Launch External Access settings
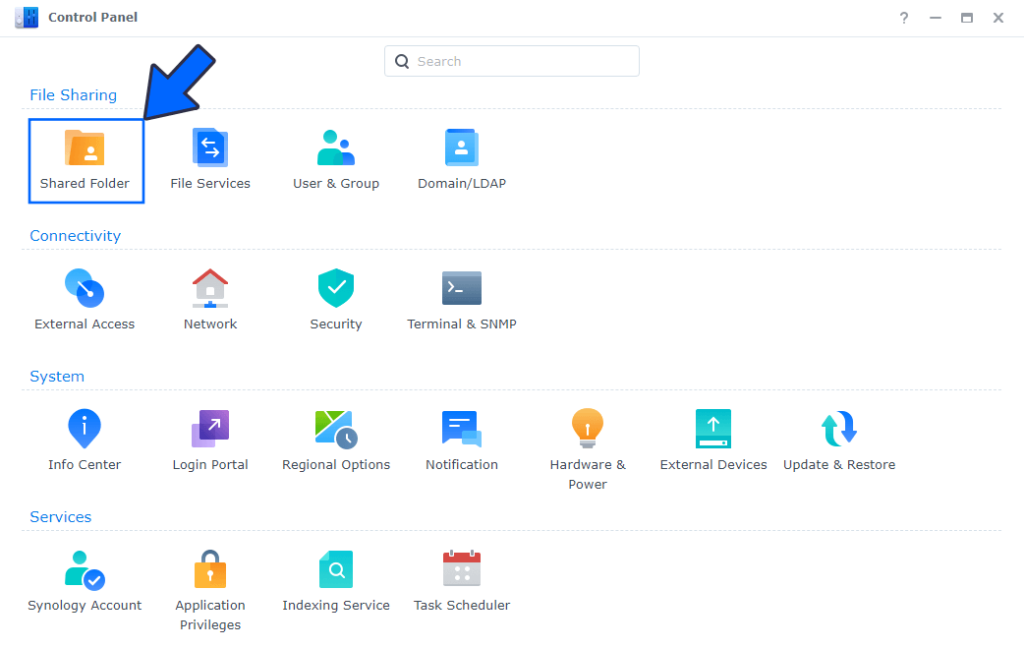Image resolution: width=1024 pixels, height=648 pixels. 85,289
